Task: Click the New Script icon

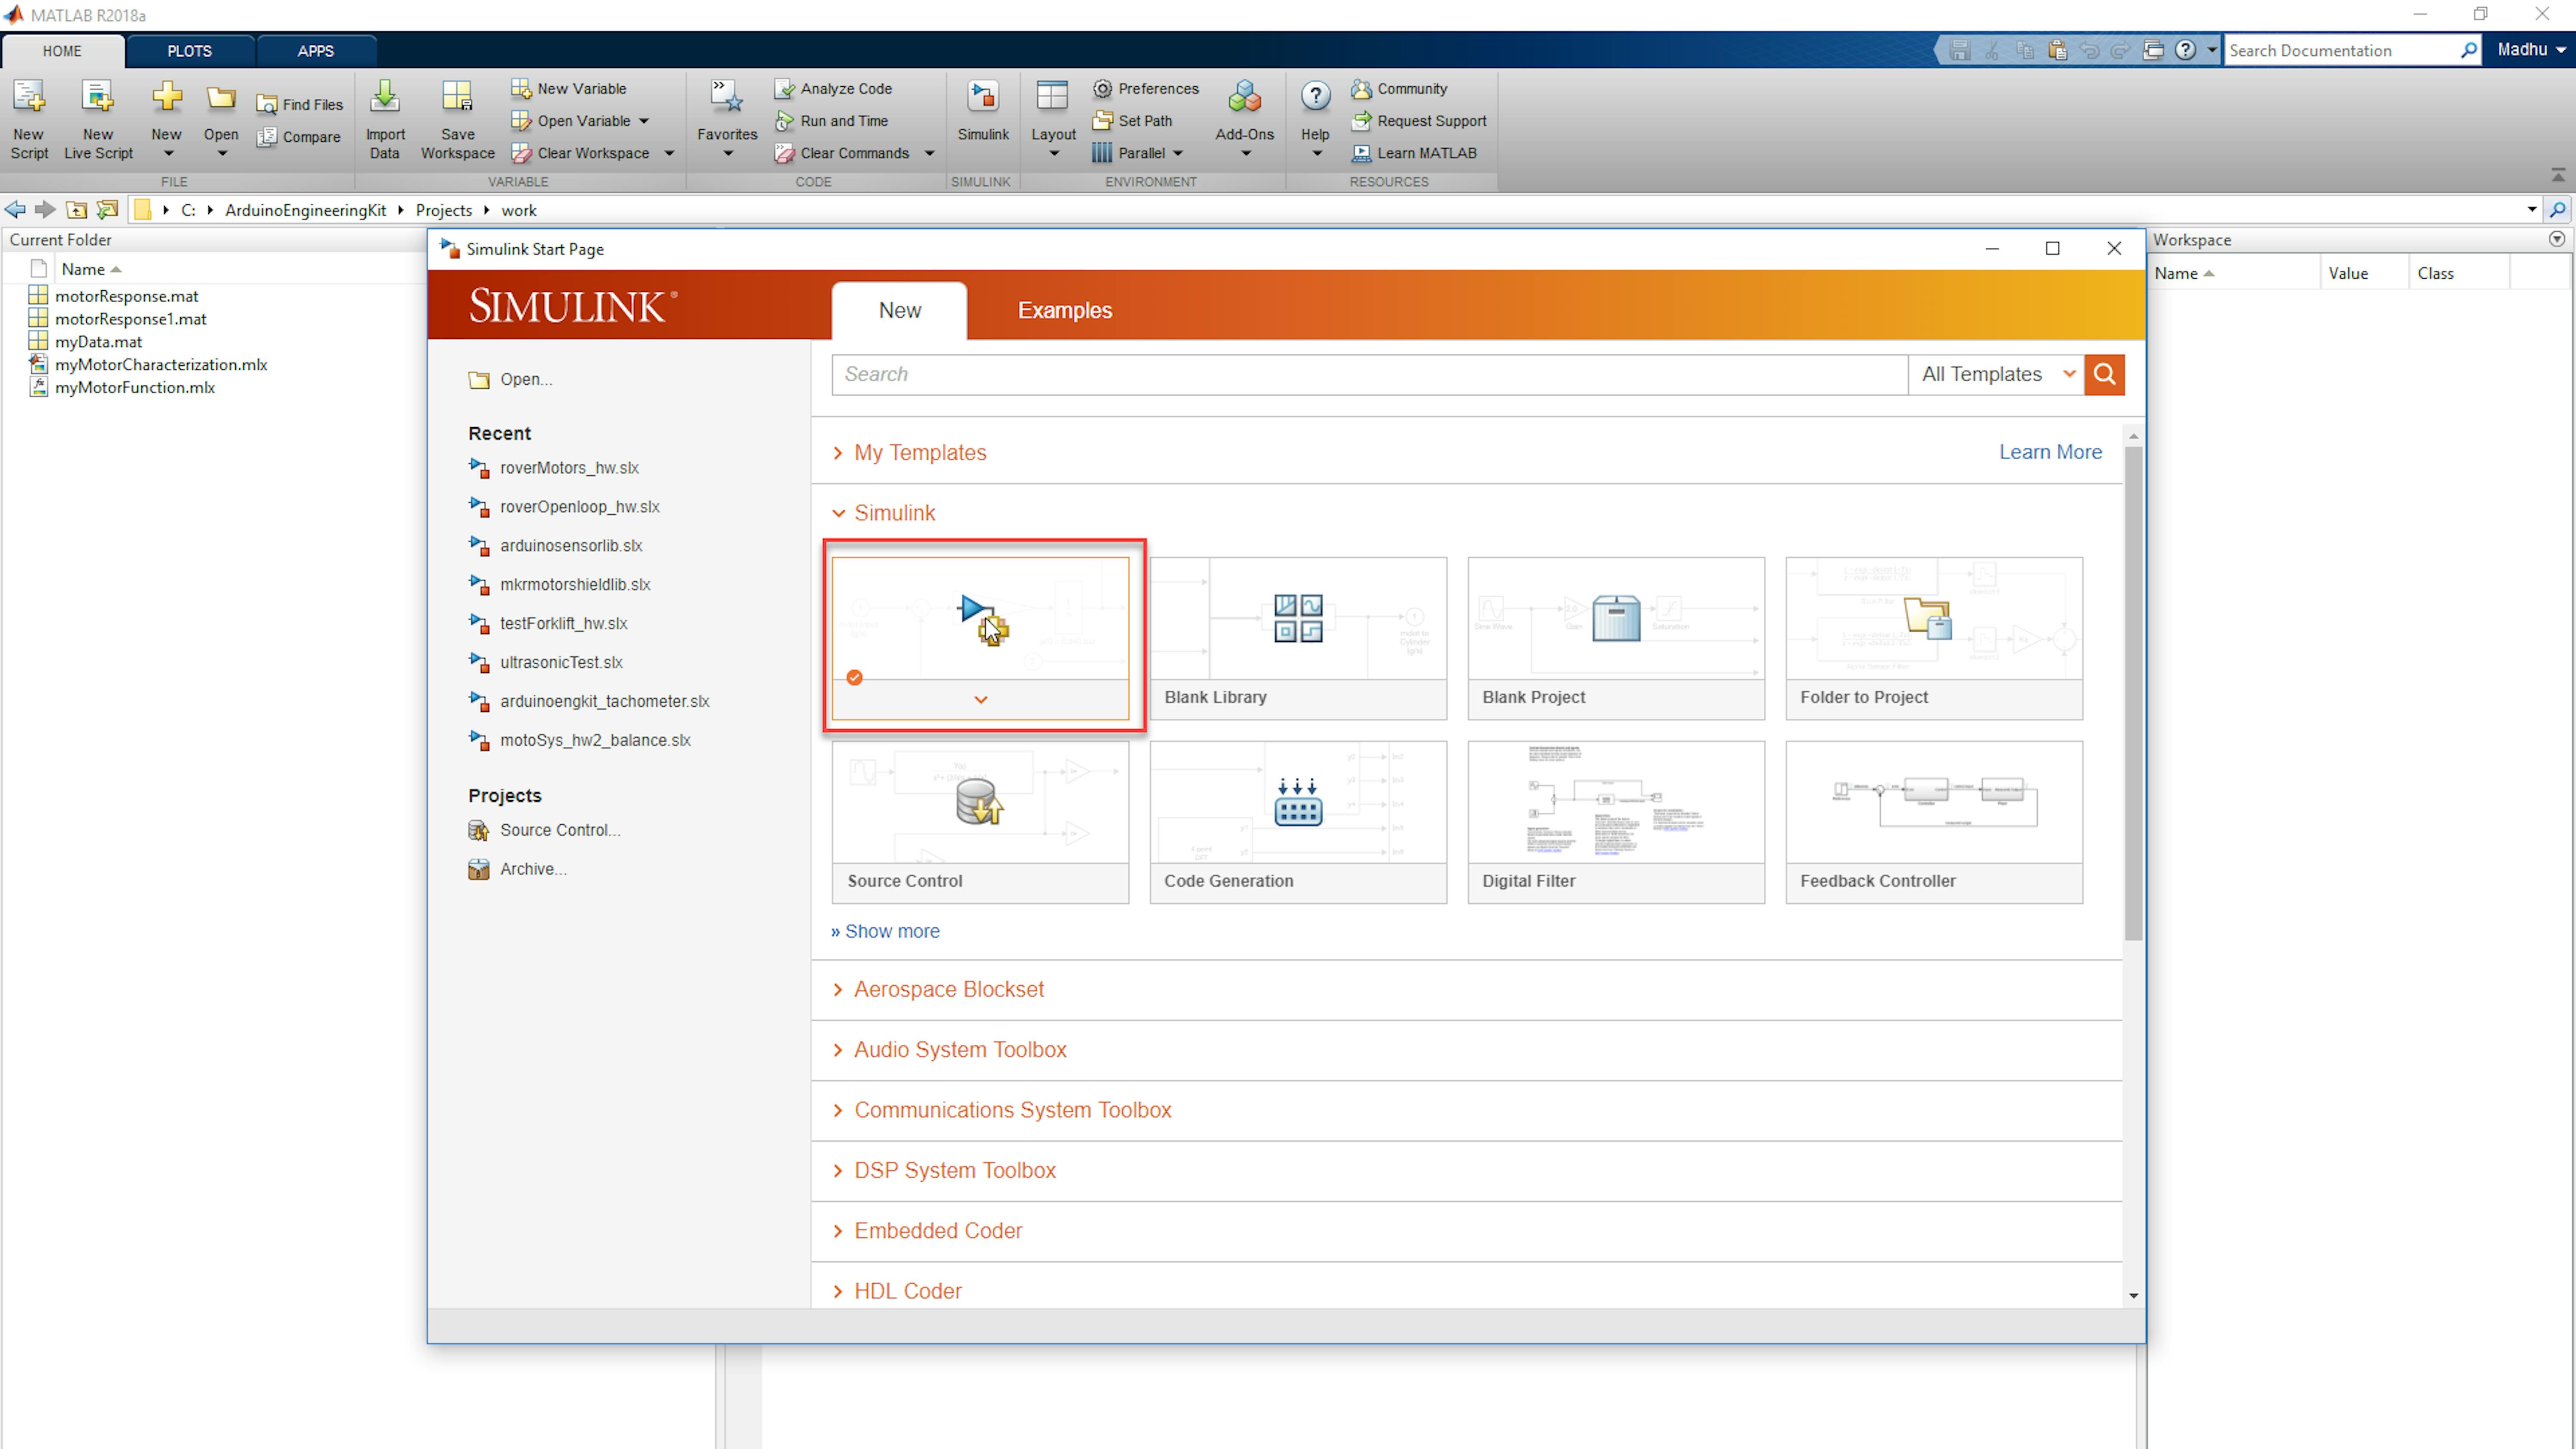Action: click(x=29, y=98)
